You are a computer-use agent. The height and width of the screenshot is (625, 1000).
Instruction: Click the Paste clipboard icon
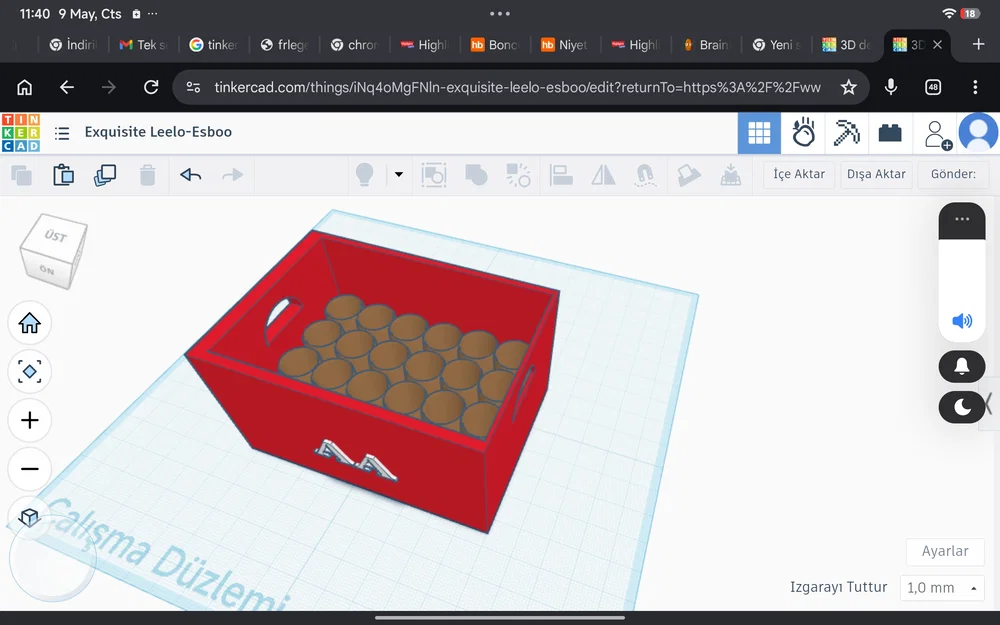click(x=63, y=175)
